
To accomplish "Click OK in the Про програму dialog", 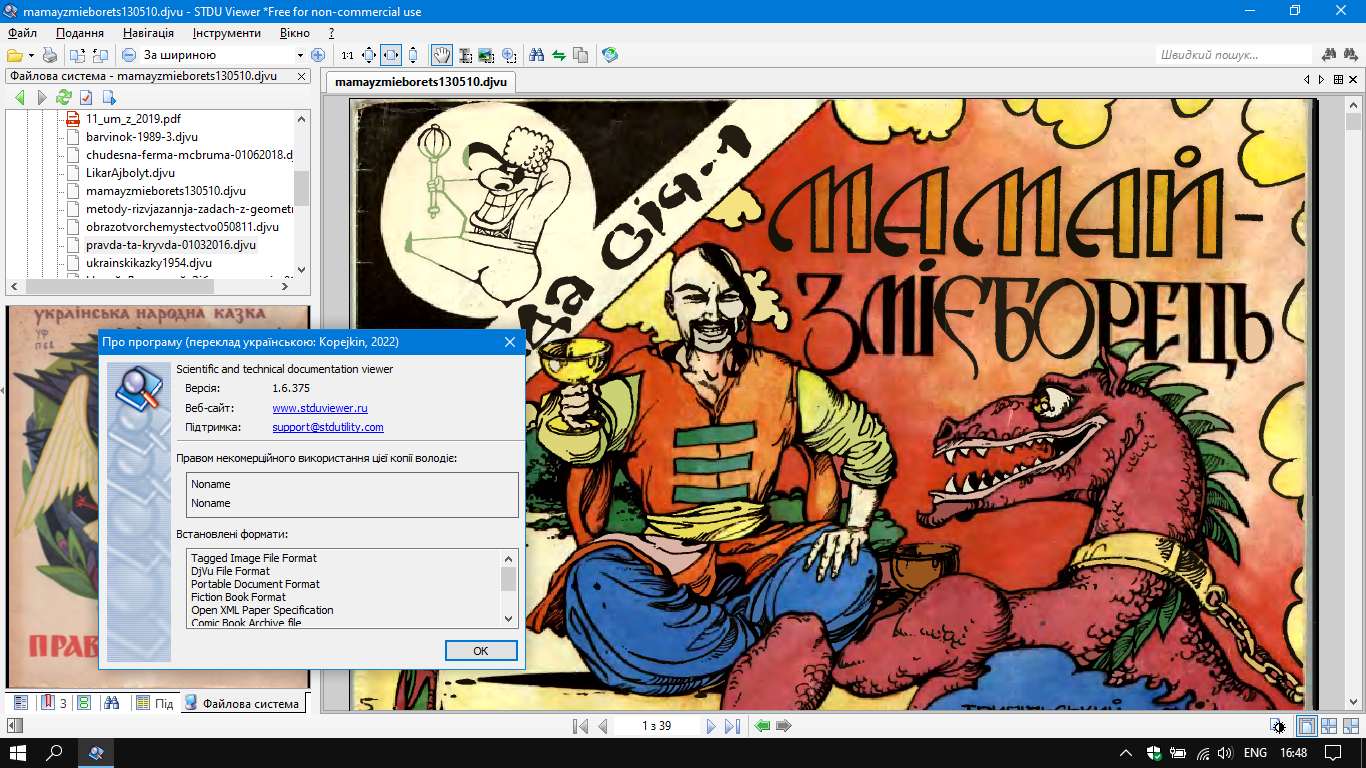I will pos(481,650).
